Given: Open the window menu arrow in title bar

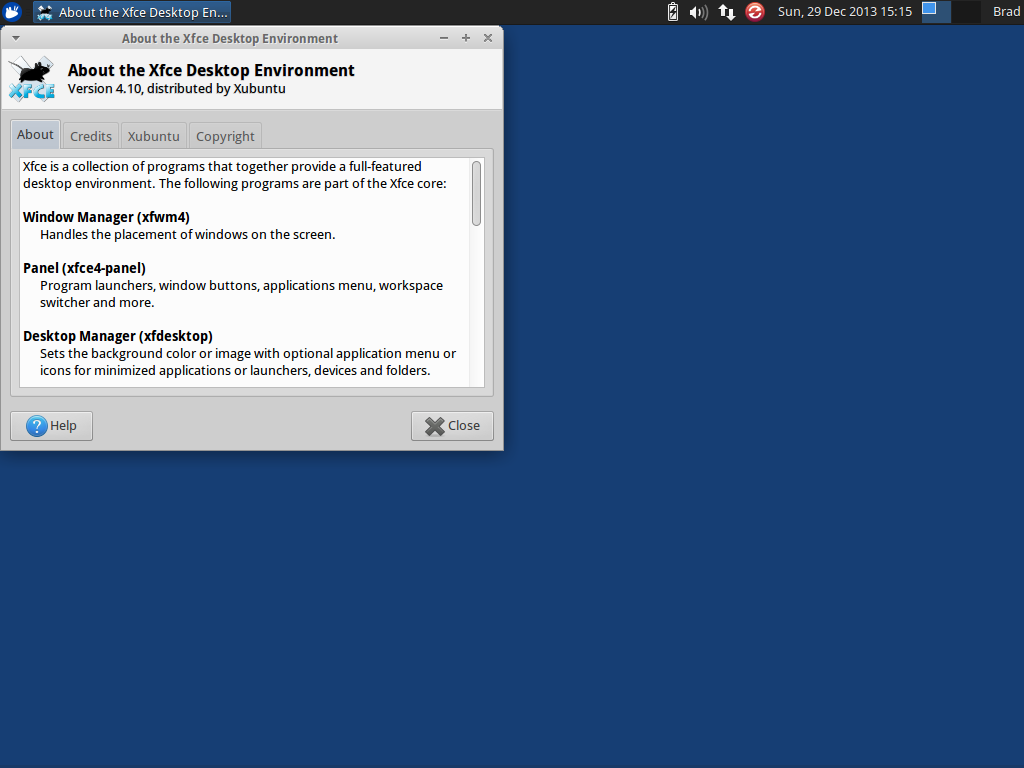Looking at the screenshot, I should tap(16, 39).
